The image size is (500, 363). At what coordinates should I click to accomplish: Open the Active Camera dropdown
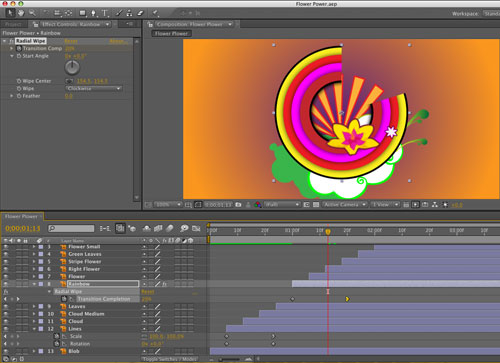click(345, 205)
